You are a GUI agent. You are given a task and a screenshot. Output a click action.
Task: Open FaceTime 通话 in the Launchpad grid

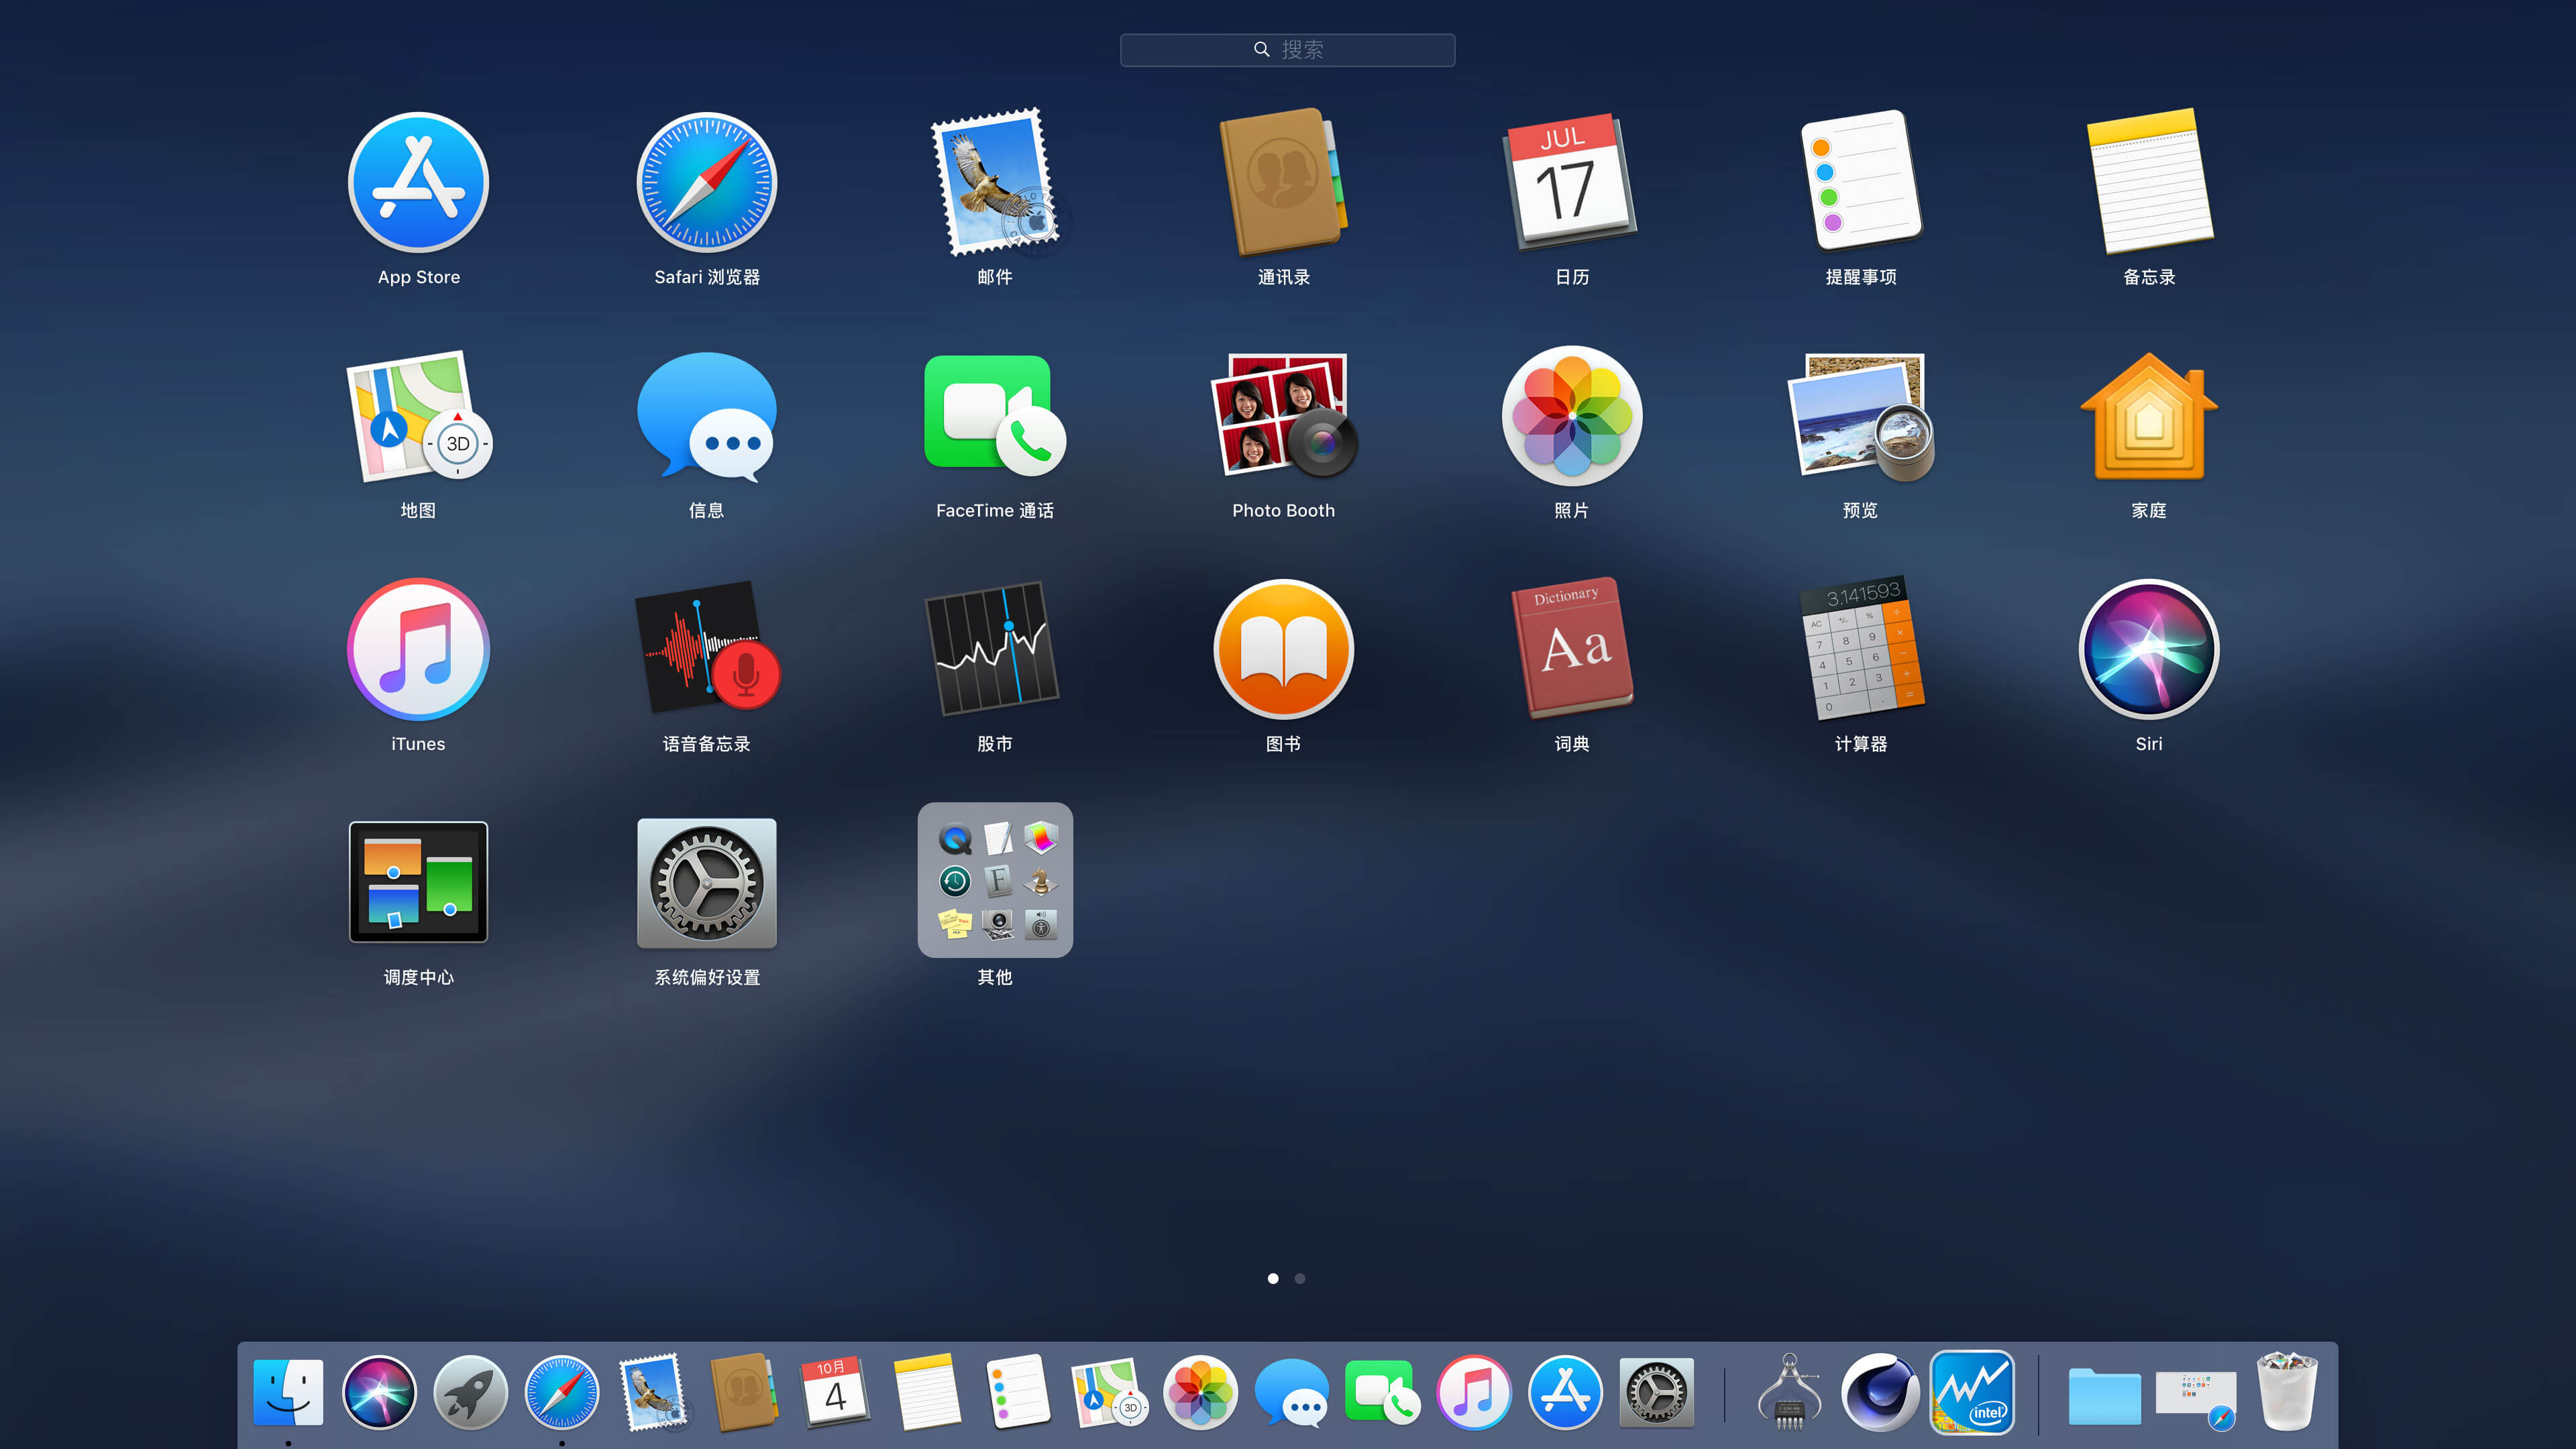click(x=994, y=415)
